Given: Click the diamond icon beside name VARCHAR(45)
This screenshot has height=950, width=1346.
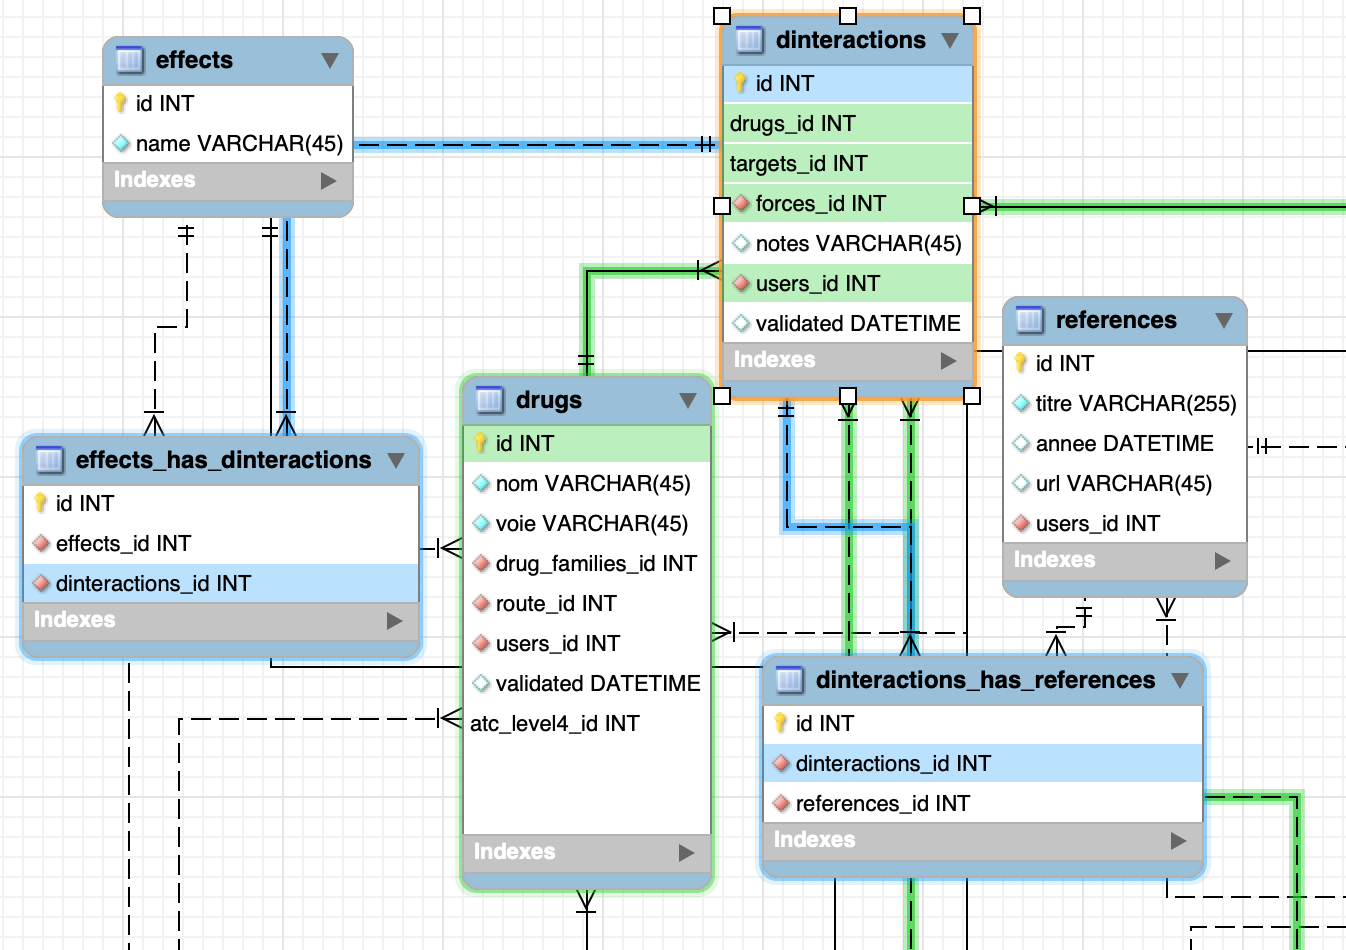Looking at the screenshot, I should [121, 143].
